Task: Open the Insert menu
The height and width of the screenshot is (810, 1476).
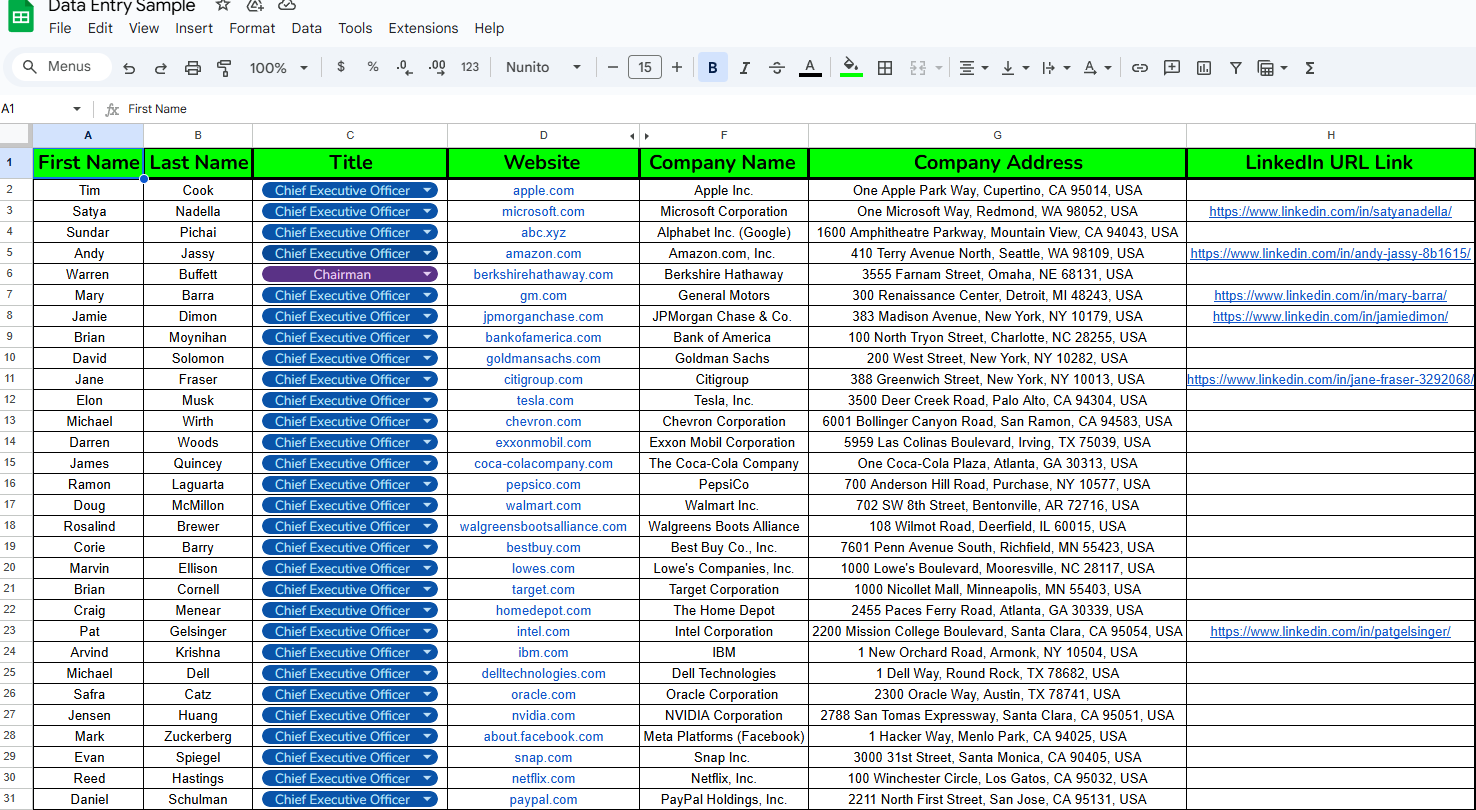Action: 194,28
